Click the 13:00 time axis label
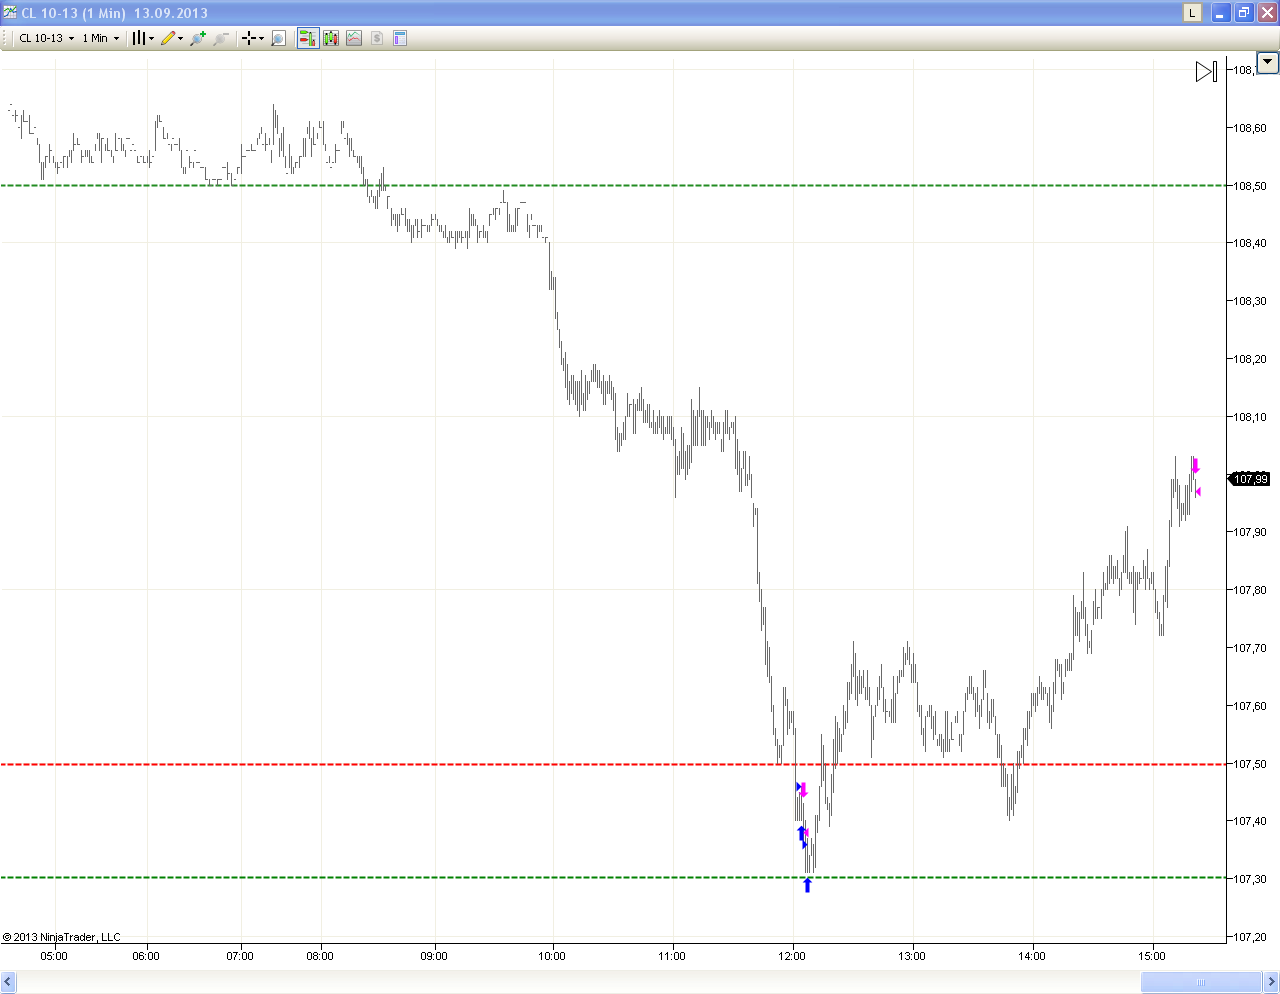Screen dimensions: 1280x994 click(x=912, y=956)
